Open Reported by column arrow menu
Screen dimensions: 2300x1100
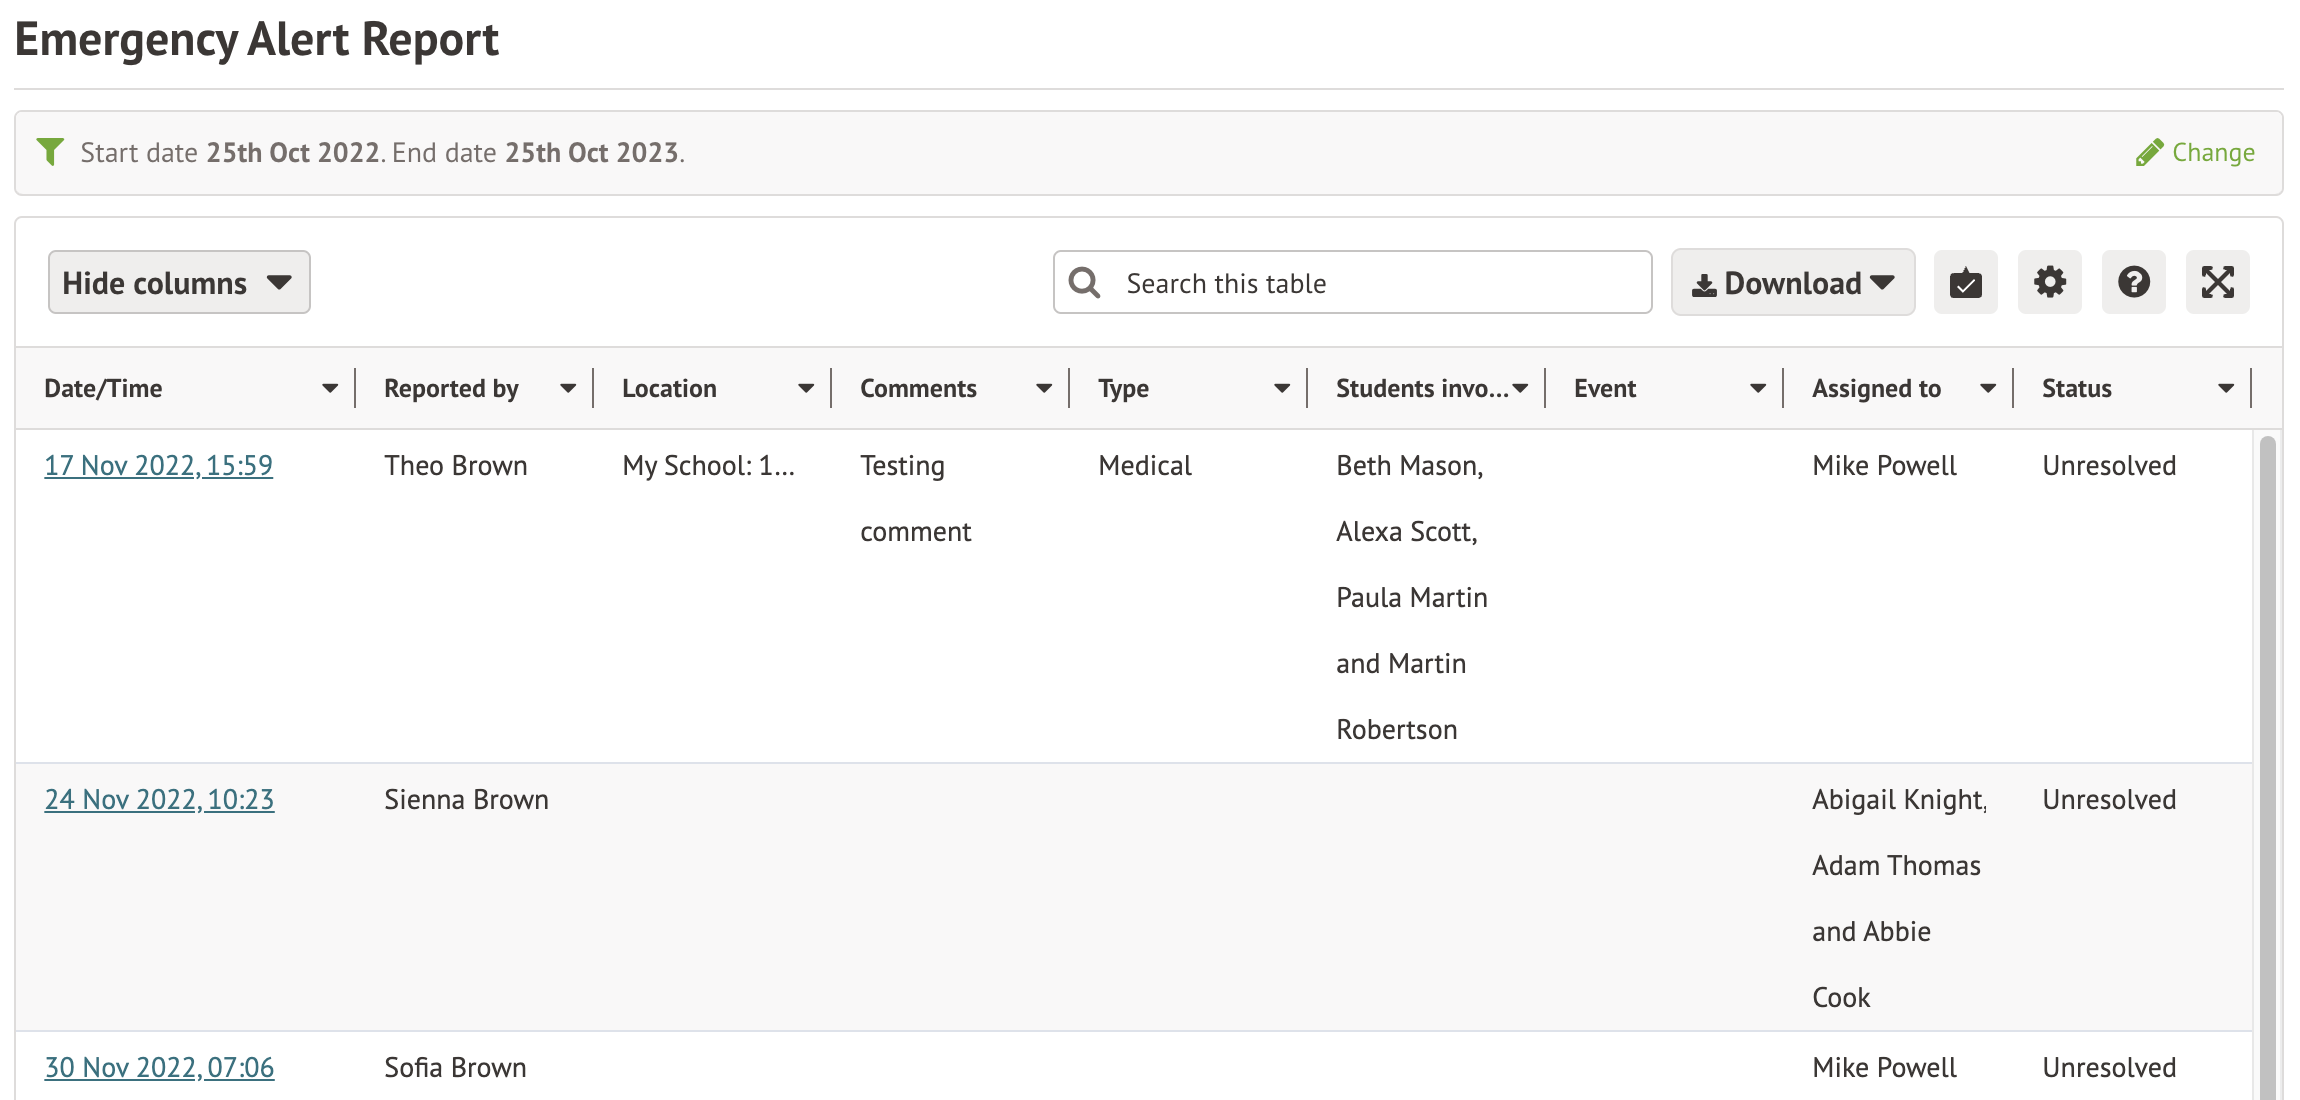tap(567, 389)
